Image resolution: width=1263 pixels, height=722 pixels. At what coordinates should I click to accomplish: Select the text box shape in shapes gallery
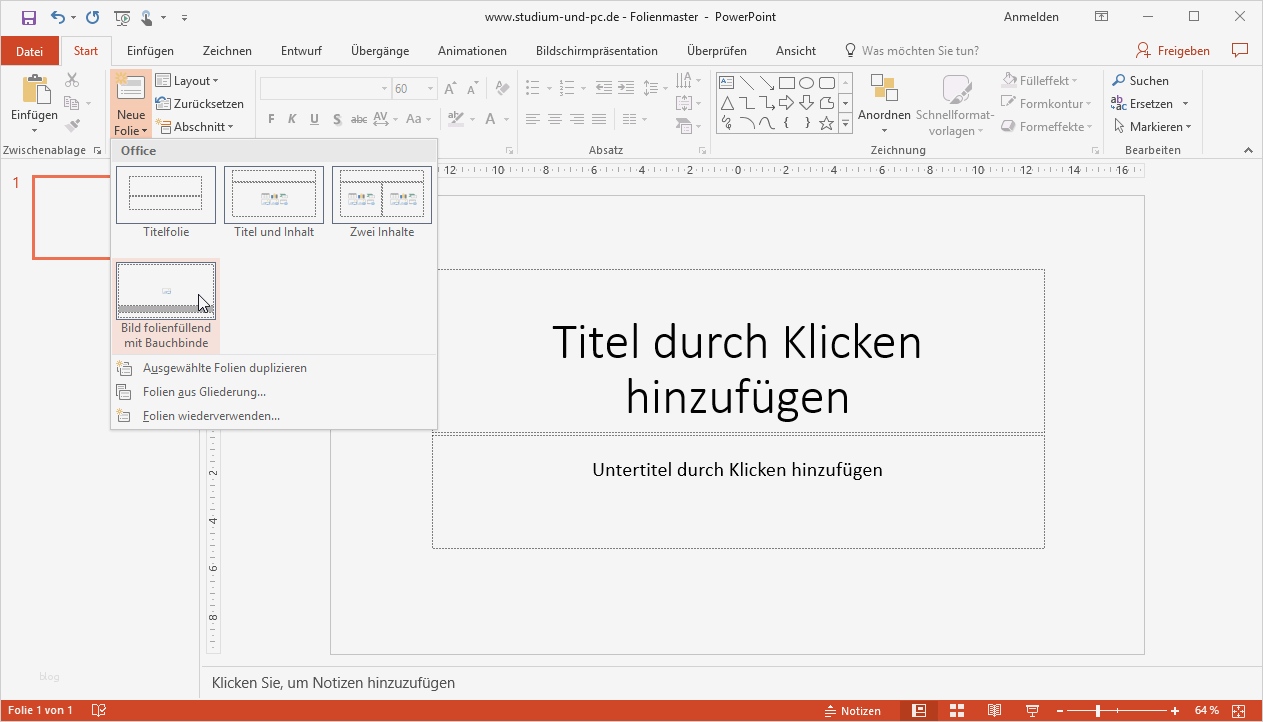click(727, 82)
